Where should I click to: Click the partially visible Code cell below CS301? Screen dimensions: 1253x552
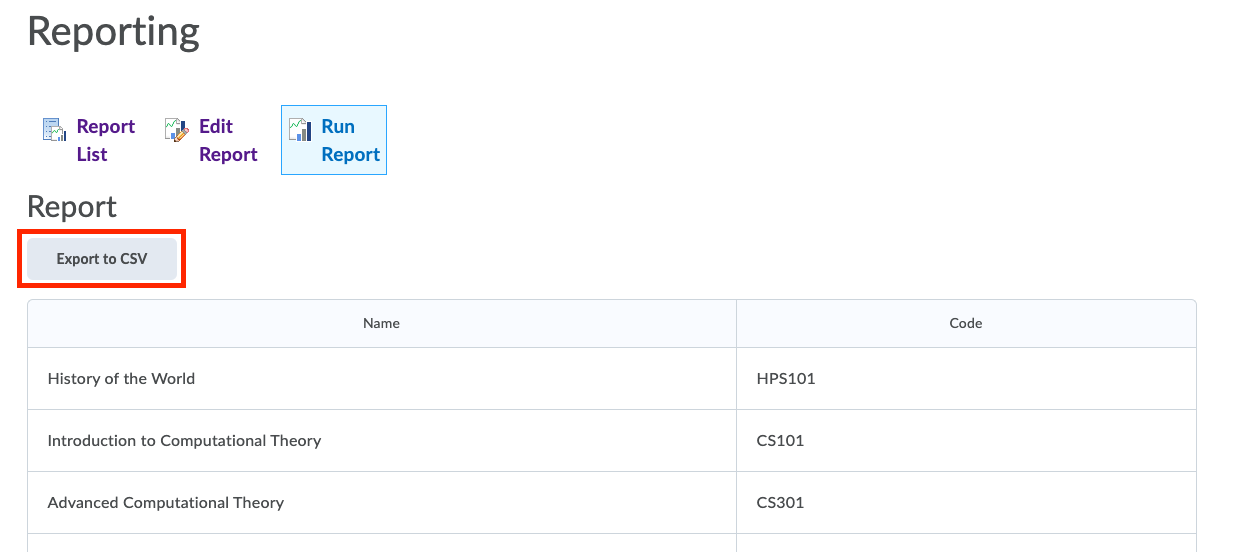[965, 543]
